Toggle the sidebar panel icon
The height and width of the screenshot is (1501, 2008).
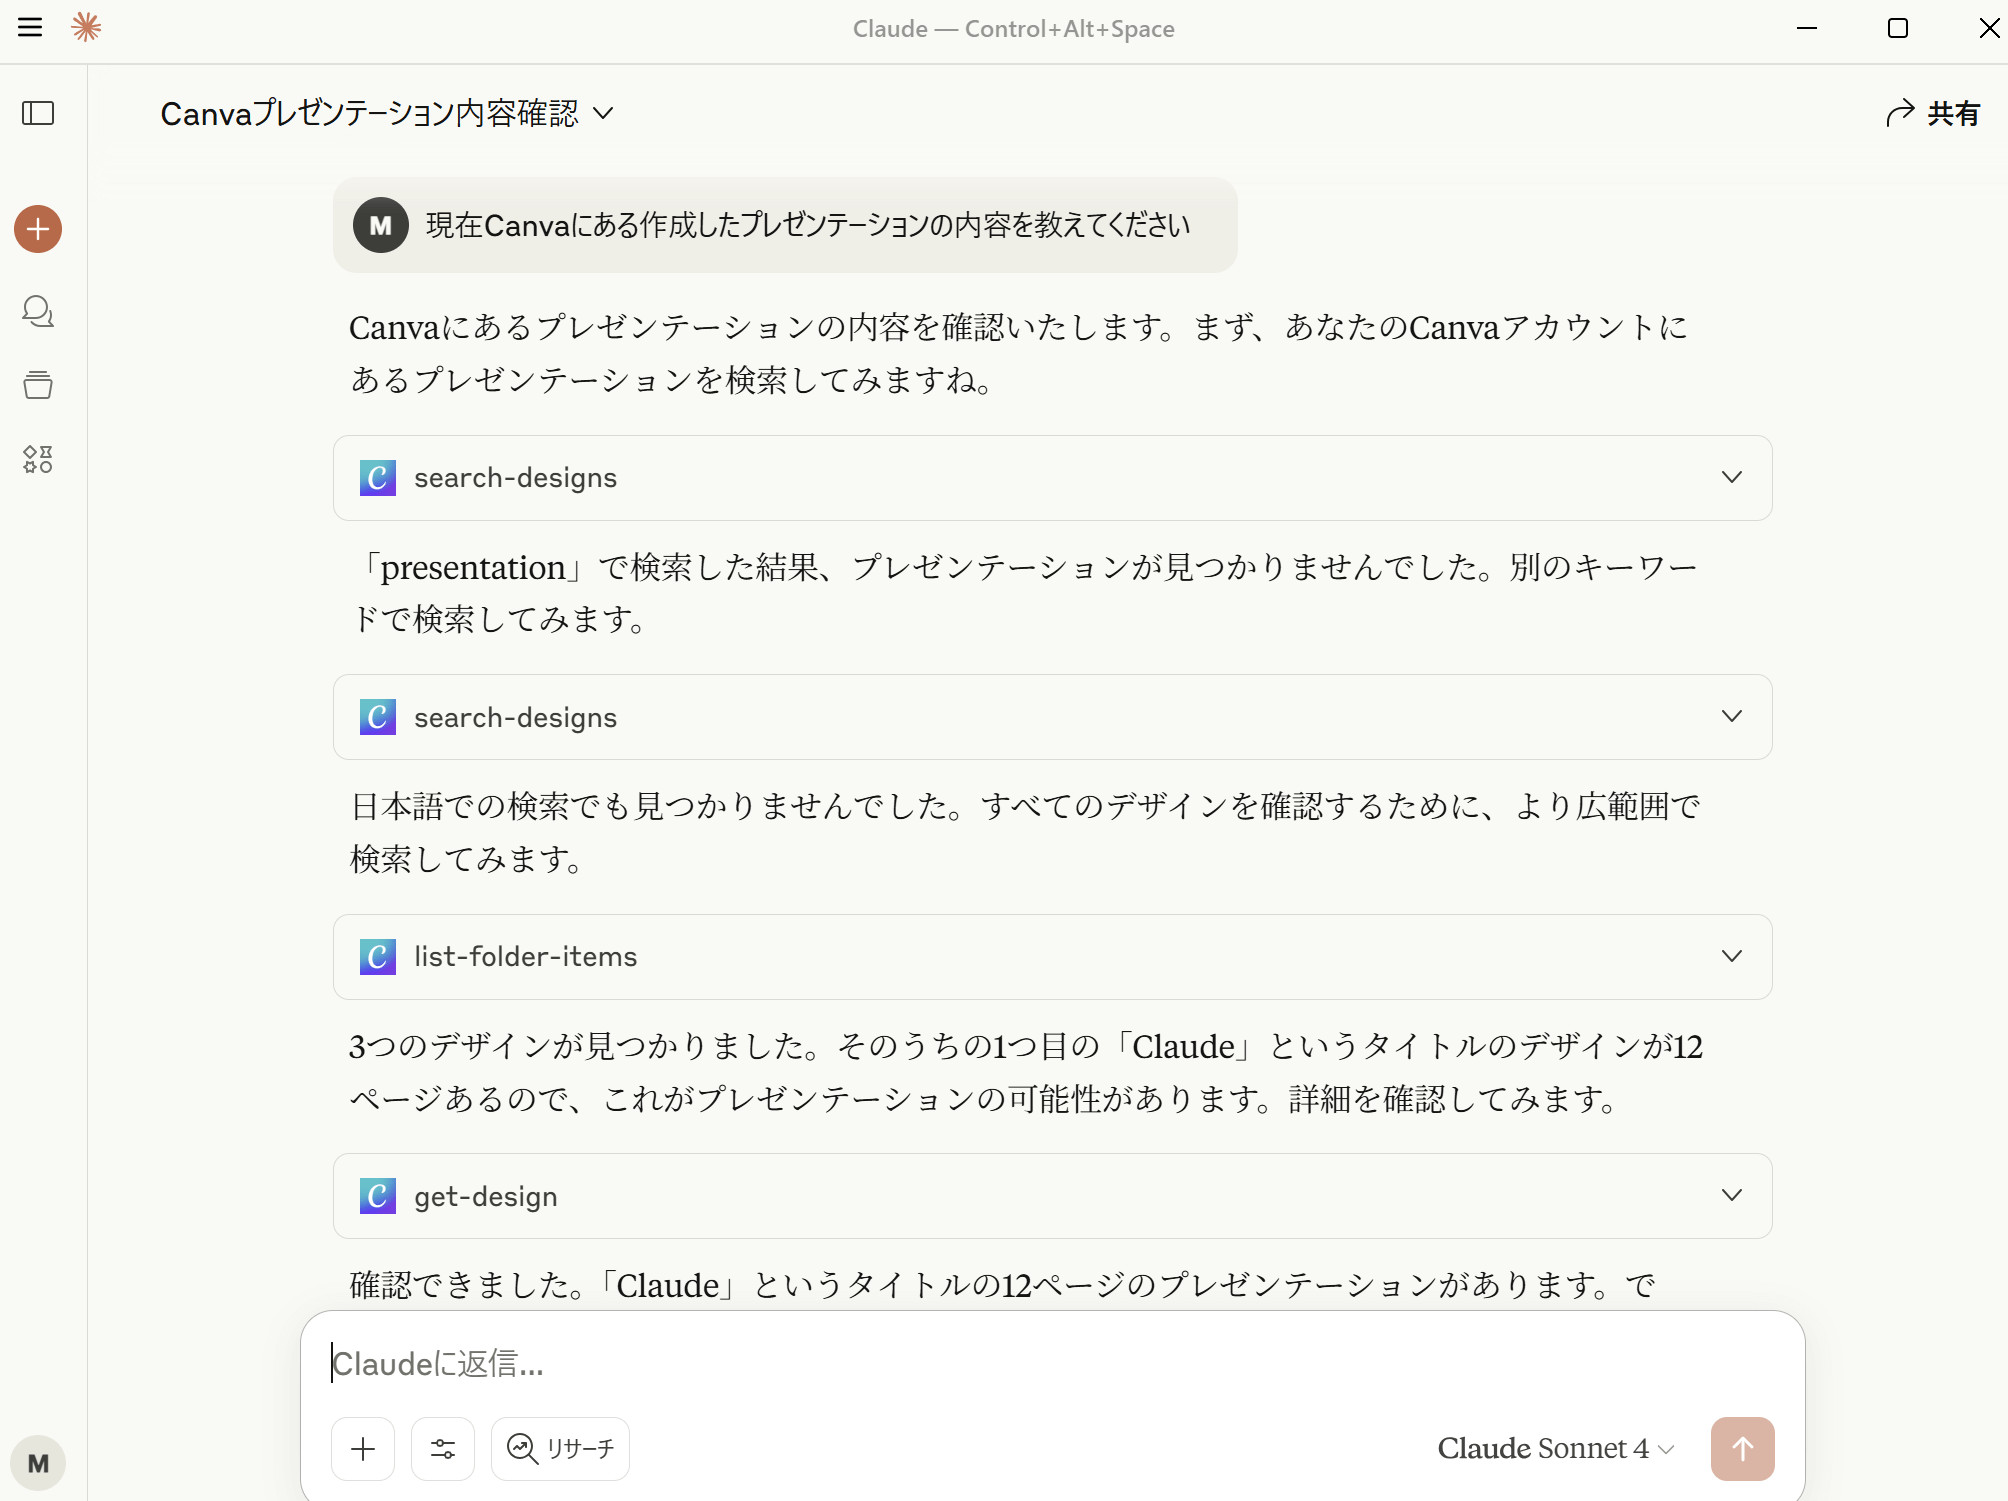38,113
